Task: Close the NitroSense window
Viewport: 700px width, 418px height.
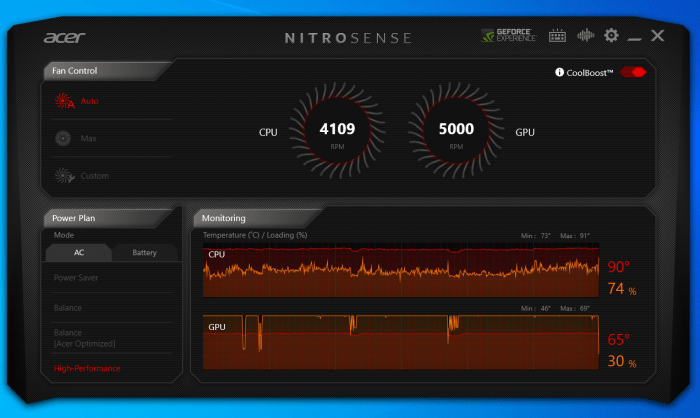Action: tap(658, 35)
